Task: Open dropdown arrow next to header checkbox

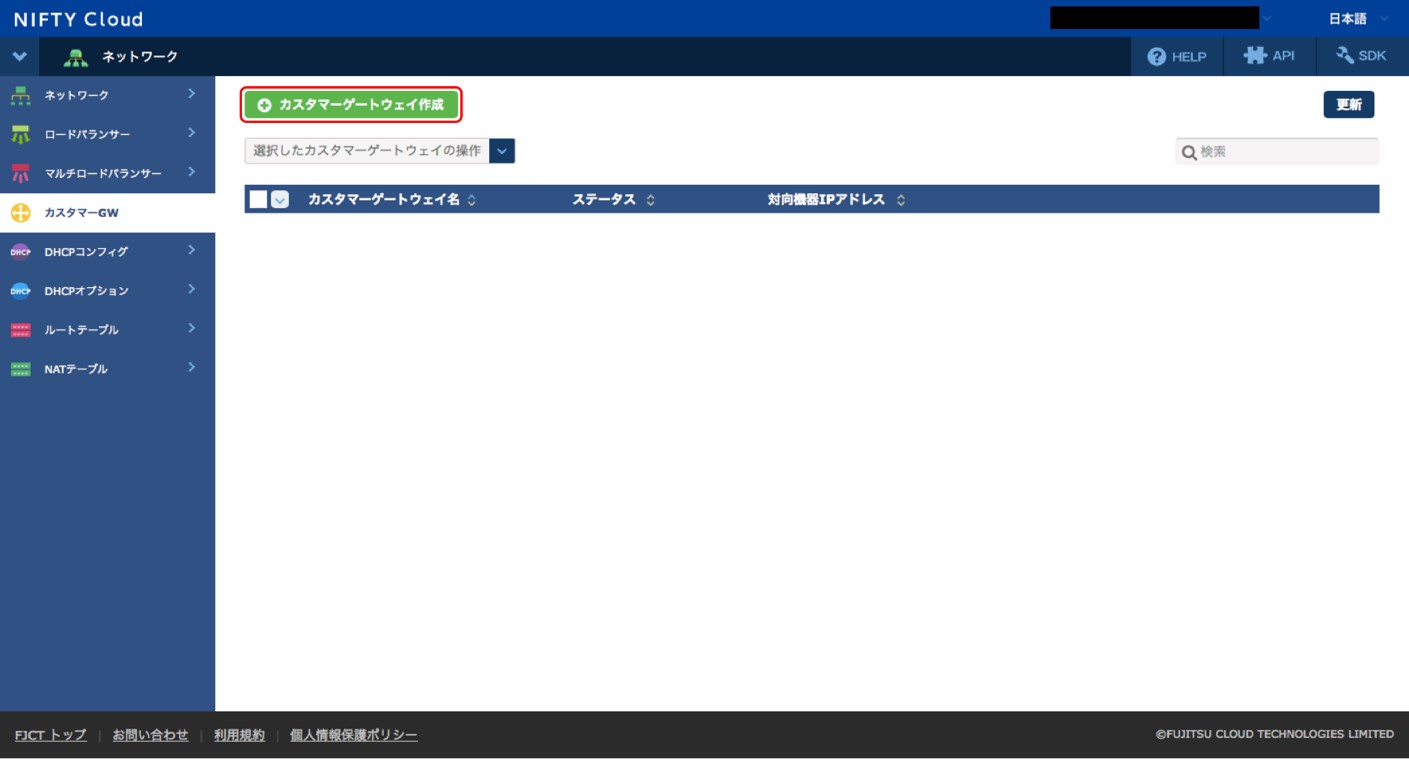Action: click(280, 200)
